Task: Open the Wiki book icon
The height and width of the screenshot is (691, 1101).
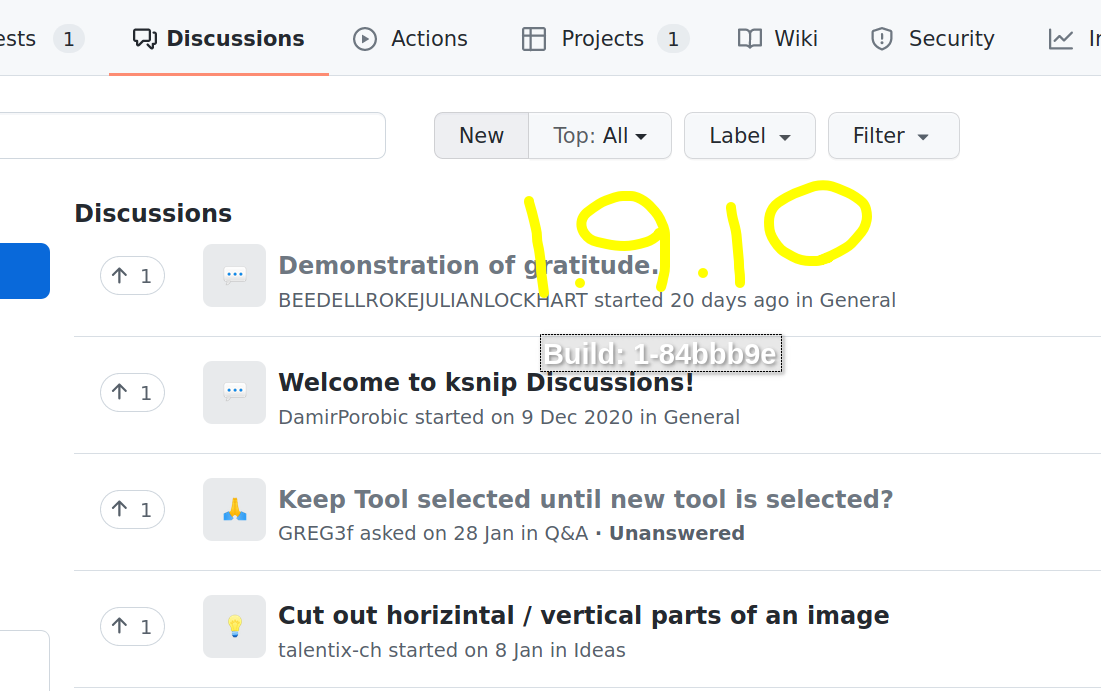Action: coord(748,38)
